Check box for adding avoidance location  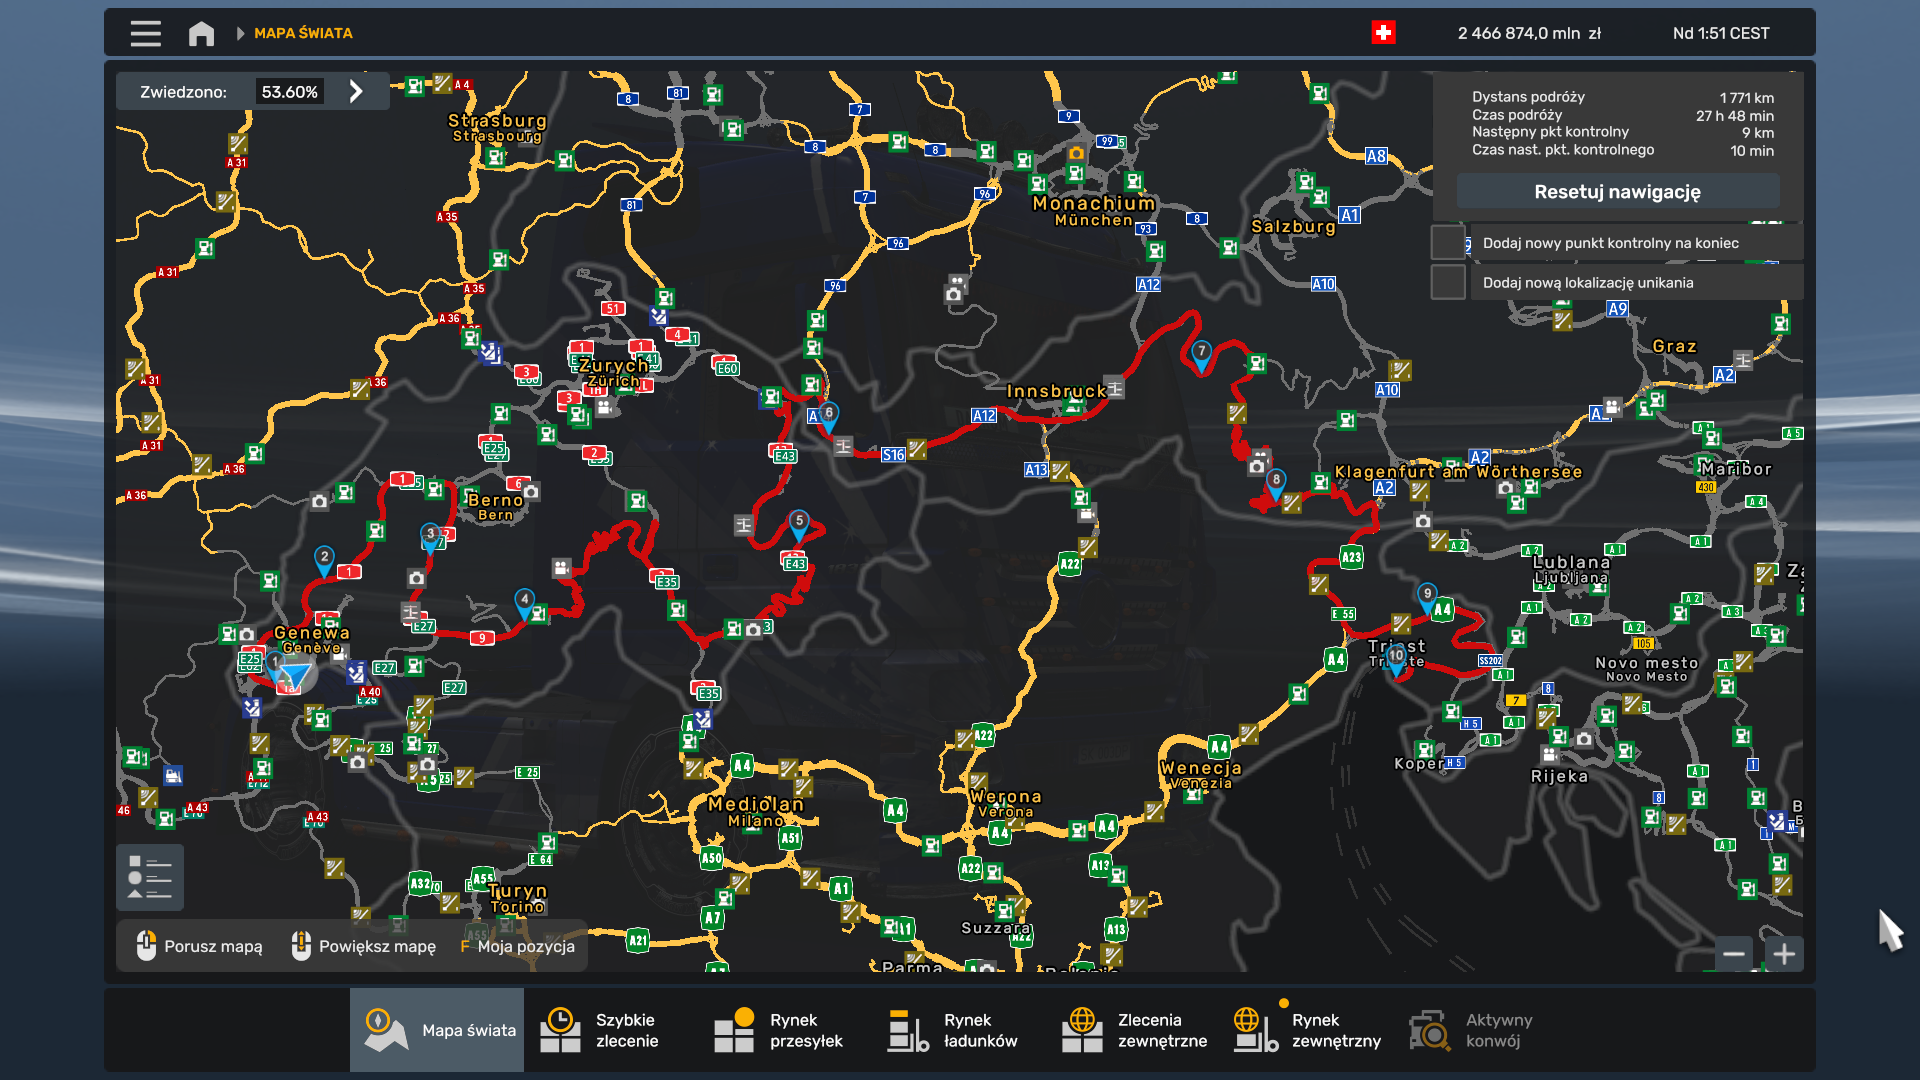click(x=1447, y=282)
